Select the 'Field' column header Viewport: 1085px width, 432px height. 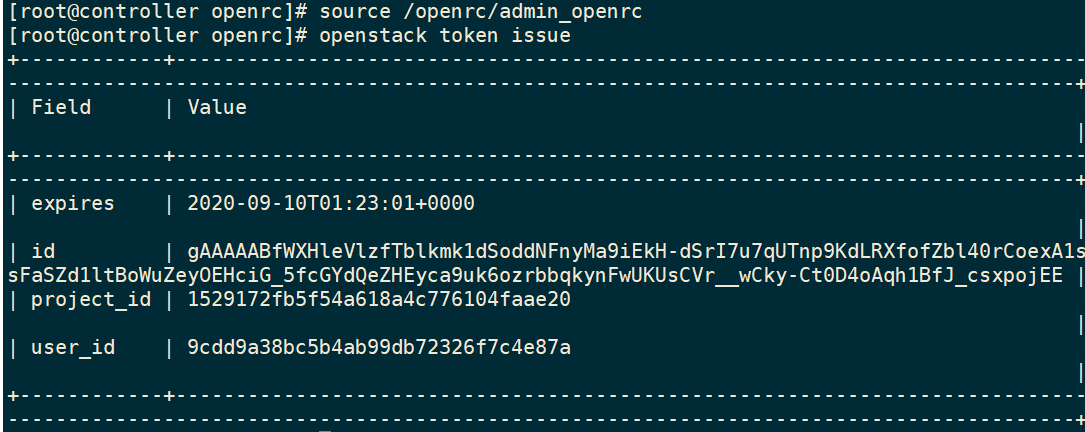pyautogui.click(x=61, y=107)
